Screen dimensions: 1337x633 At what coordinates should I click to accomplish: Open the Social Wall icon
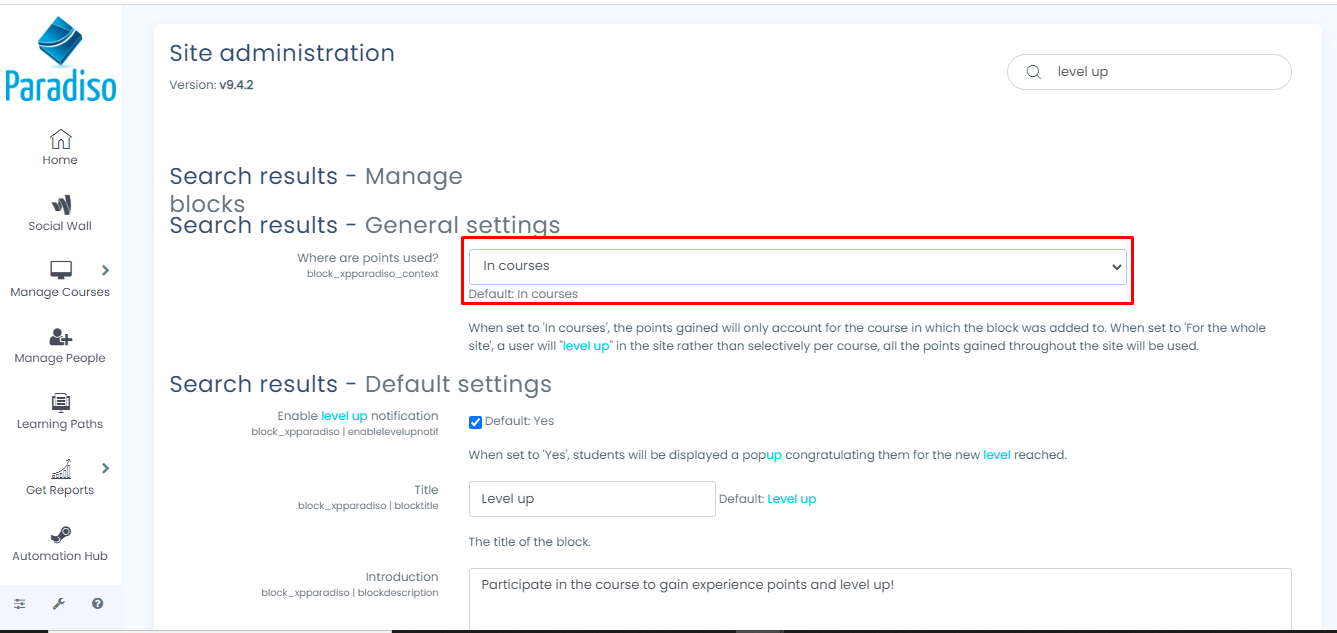pyautogui.click(x=60, y=205)
